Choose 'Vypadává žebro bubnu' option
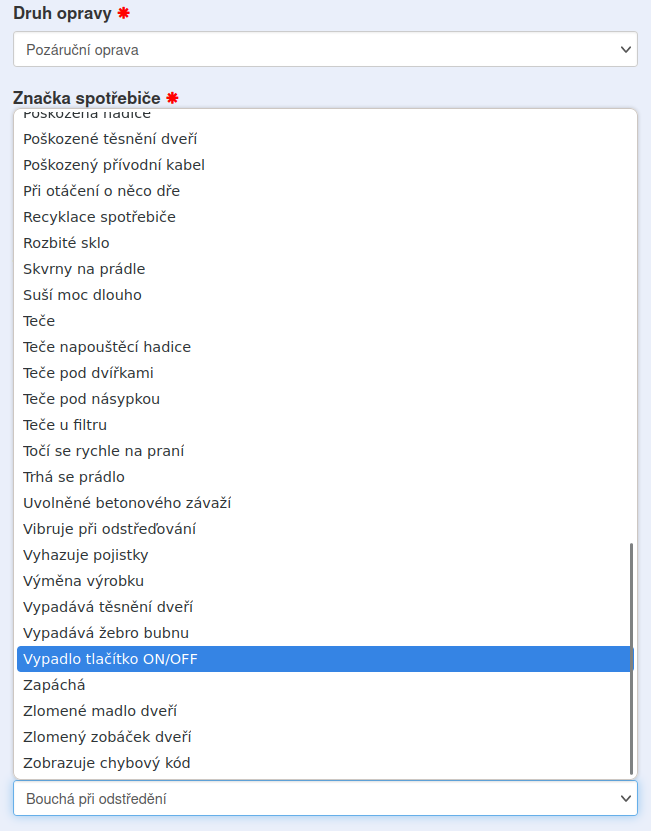The width and height of the screenshot is (651, 831). coord(106,633)
